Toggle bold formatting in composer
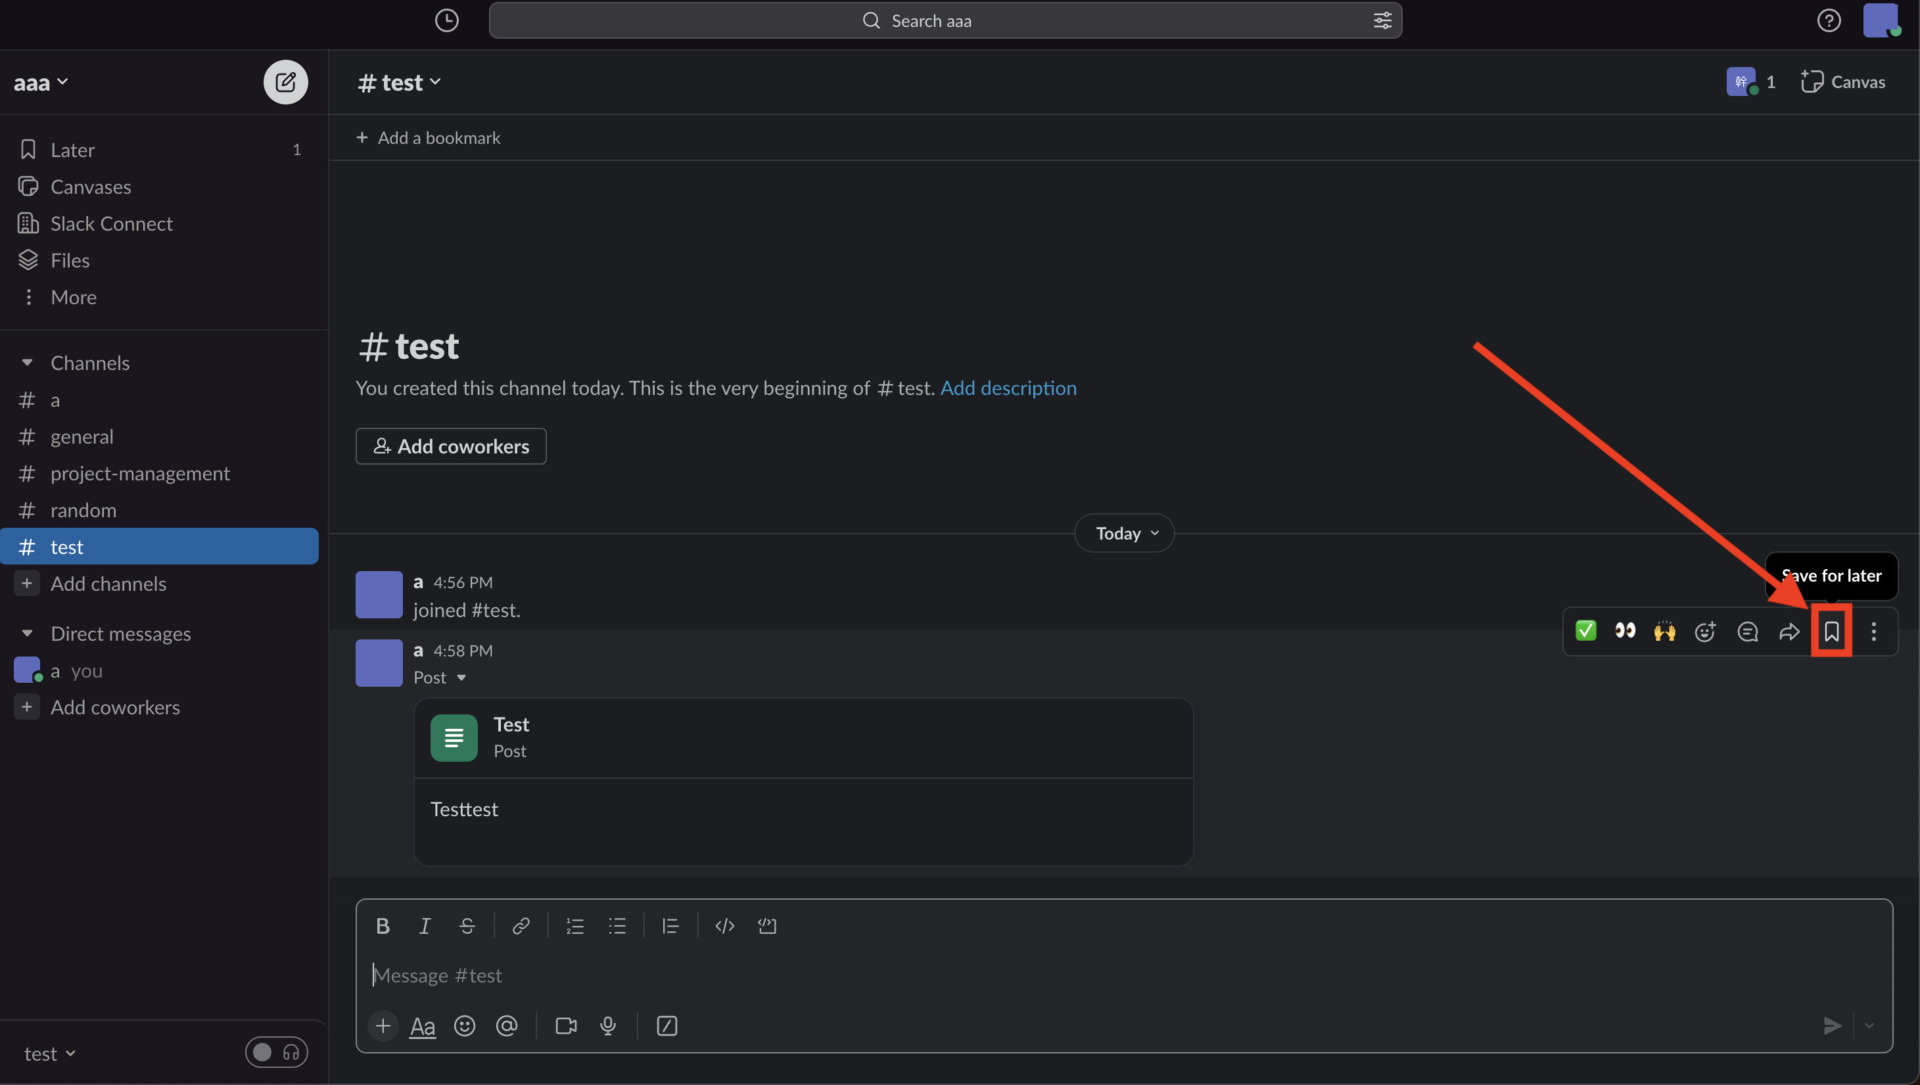 (383, 926)
